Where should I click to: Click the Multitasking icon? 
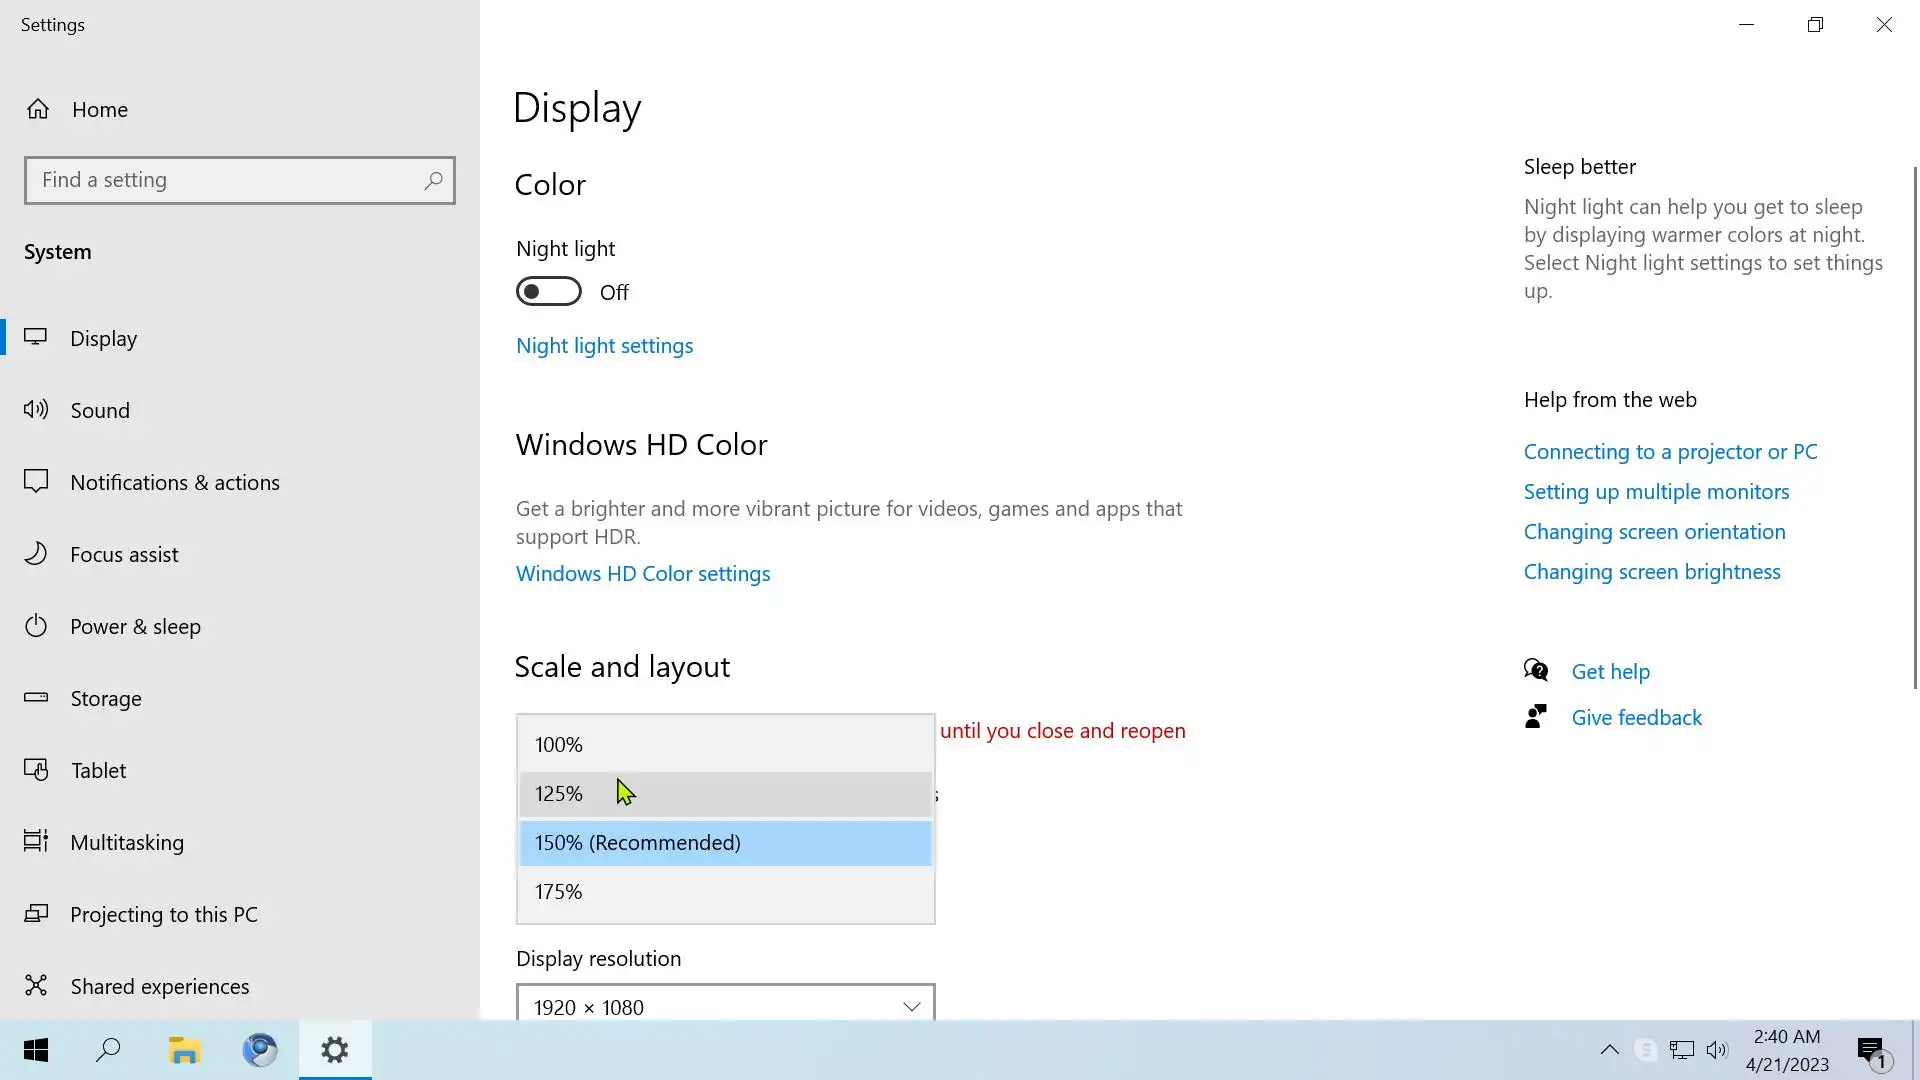[36, 841]
